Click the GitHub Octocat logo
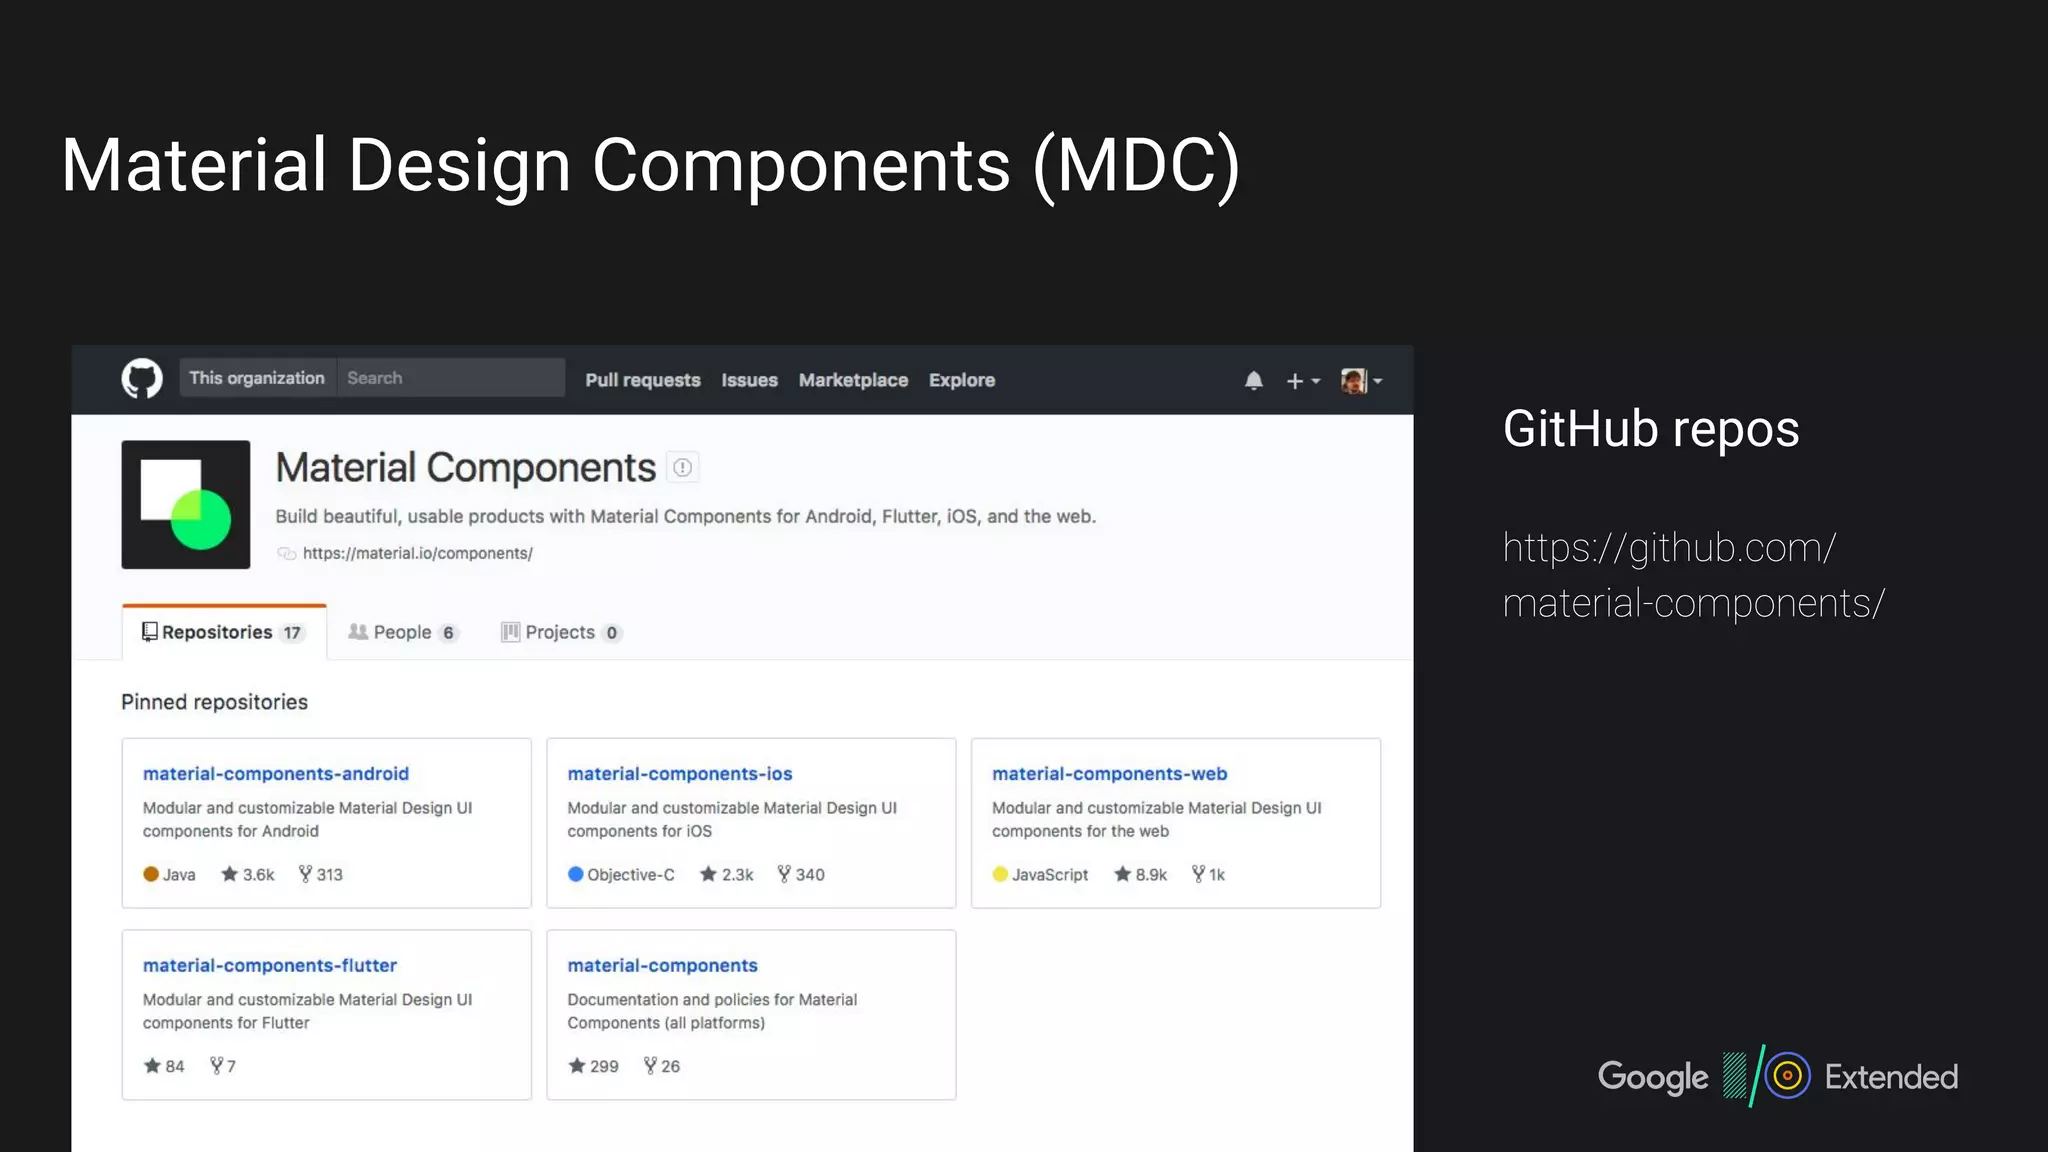Screen dimensions: 2048x1152 pyautogui.click(x=142, y=379)
